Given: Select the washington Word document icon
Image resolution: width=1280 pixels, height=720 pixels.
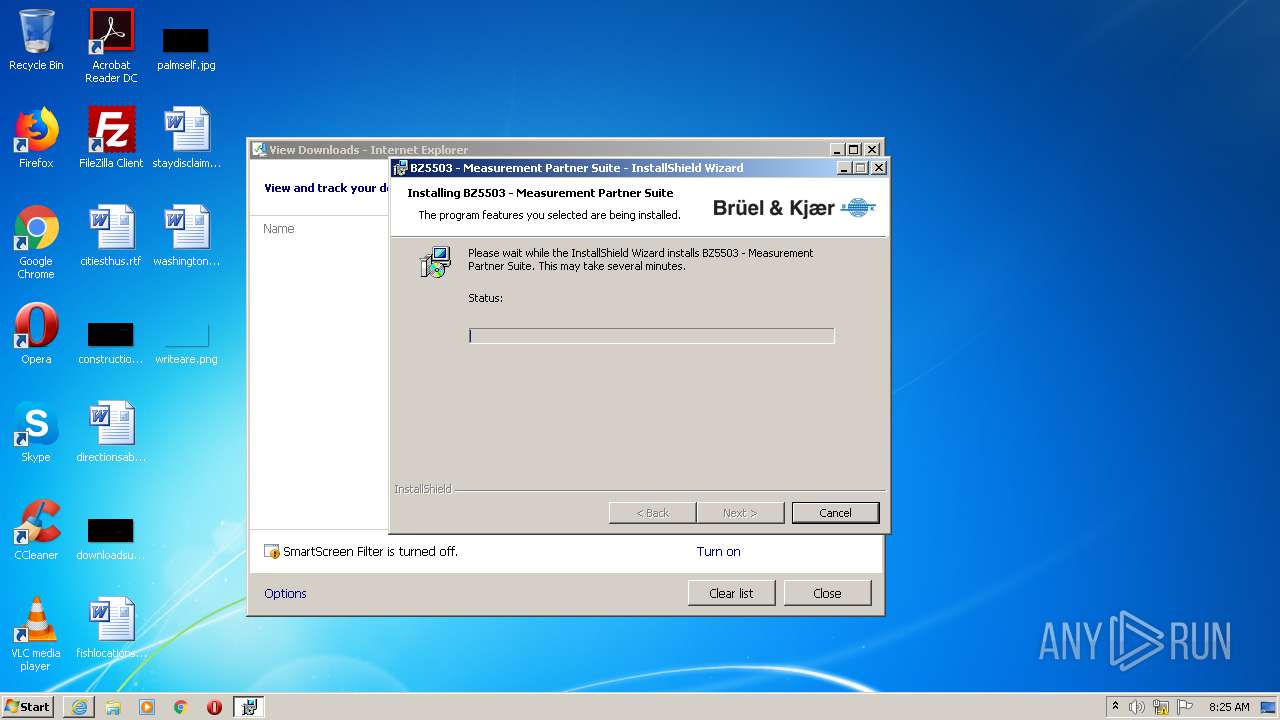Looking at the screenshot, I should pyautogui.click(x=187, y=236).
